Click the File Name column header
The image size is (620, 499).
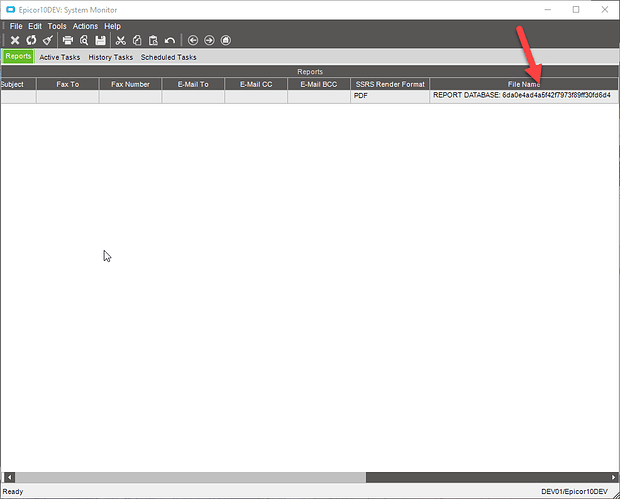[524, 84]
